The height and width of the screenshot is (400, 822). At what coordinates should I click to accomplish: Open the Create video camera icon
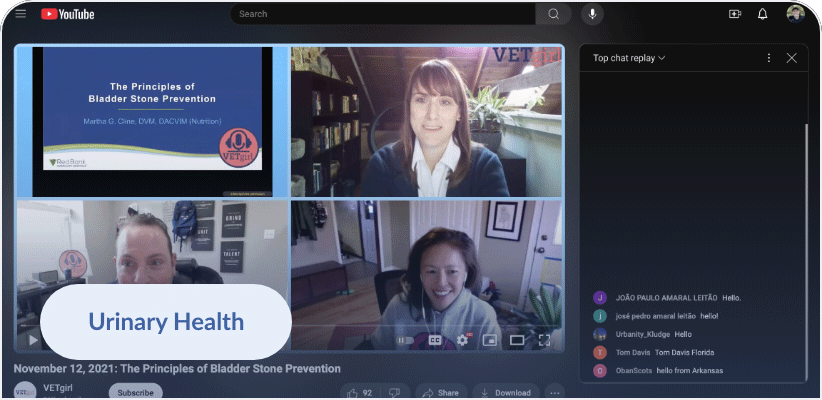coord(735,14)
